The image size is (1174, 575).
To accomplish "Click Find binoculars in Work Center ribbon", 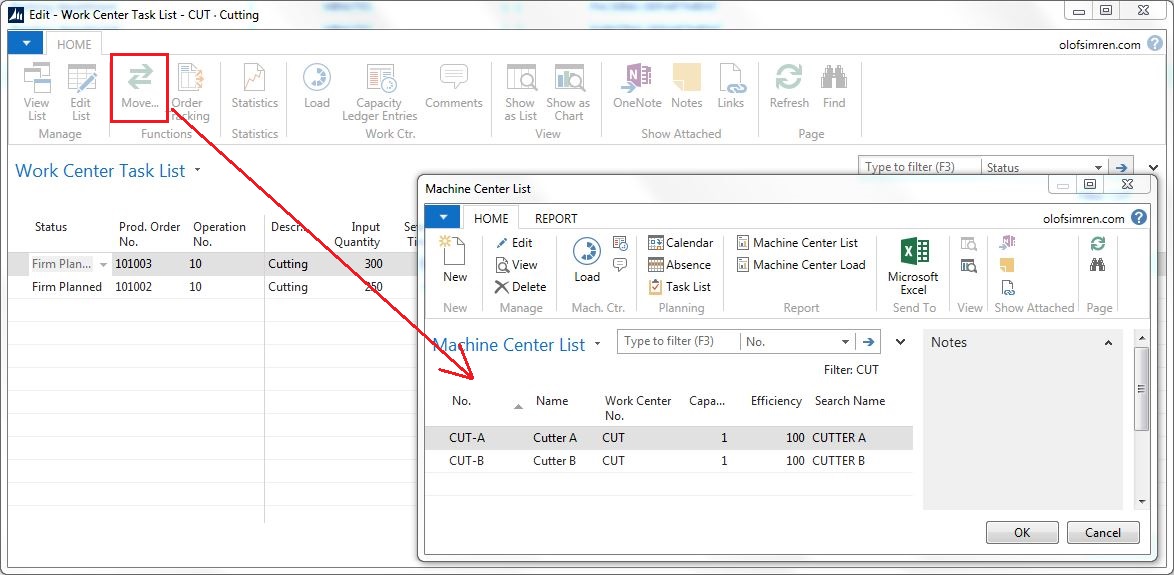I will 833,86.
